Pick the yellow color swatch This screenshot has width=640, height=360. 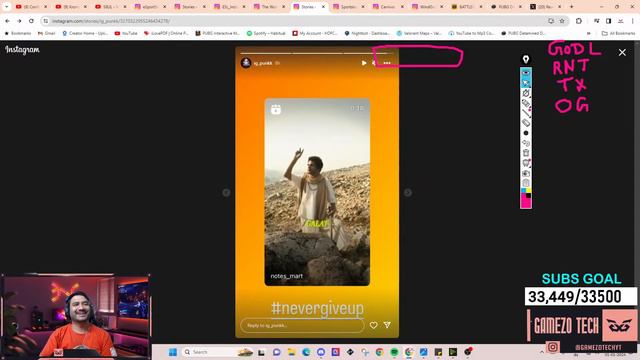click(529, 191)
